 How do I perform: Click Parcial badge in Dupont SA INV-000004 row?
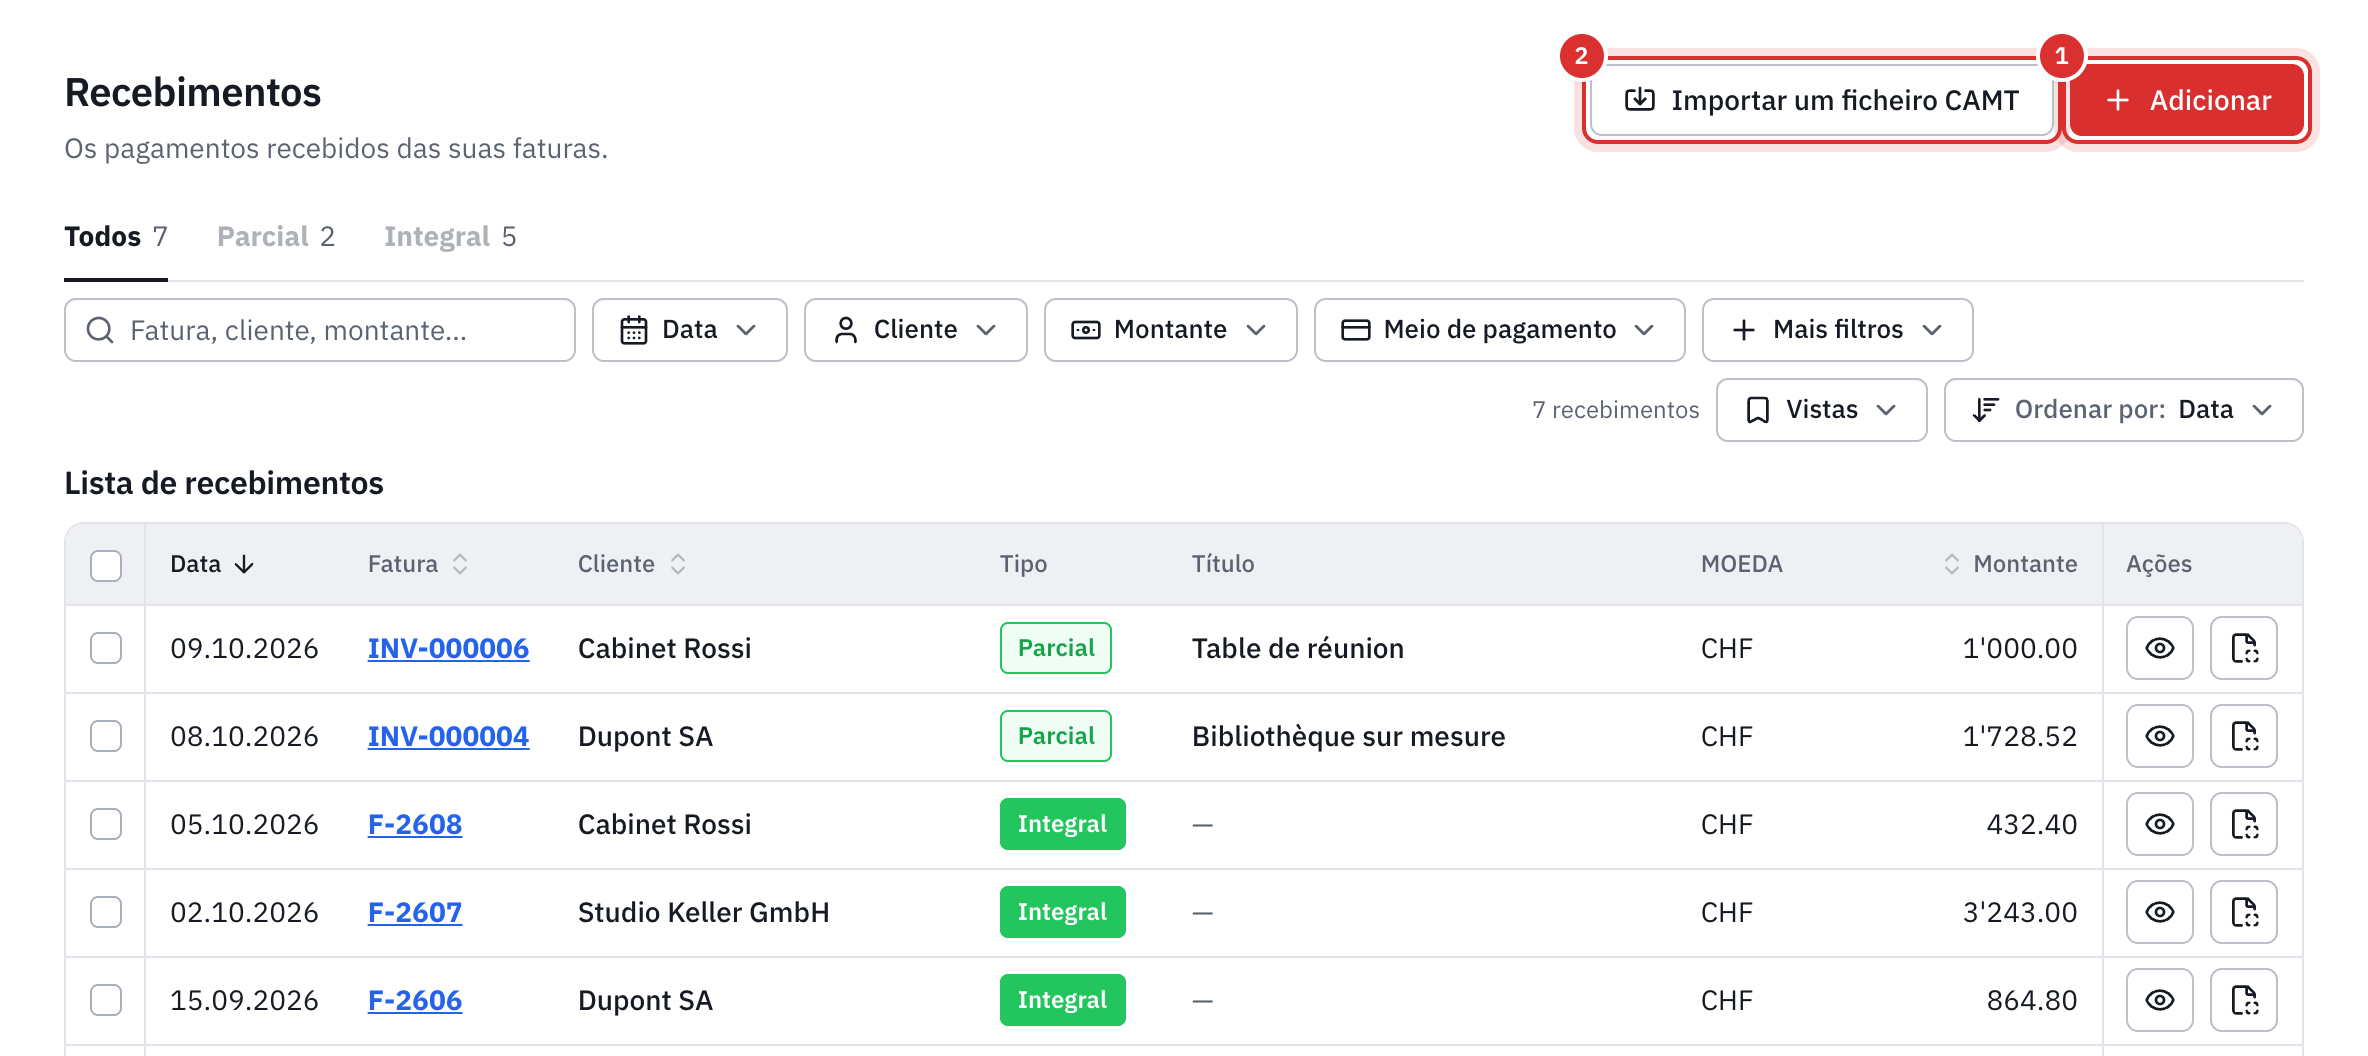point(1056,736)
